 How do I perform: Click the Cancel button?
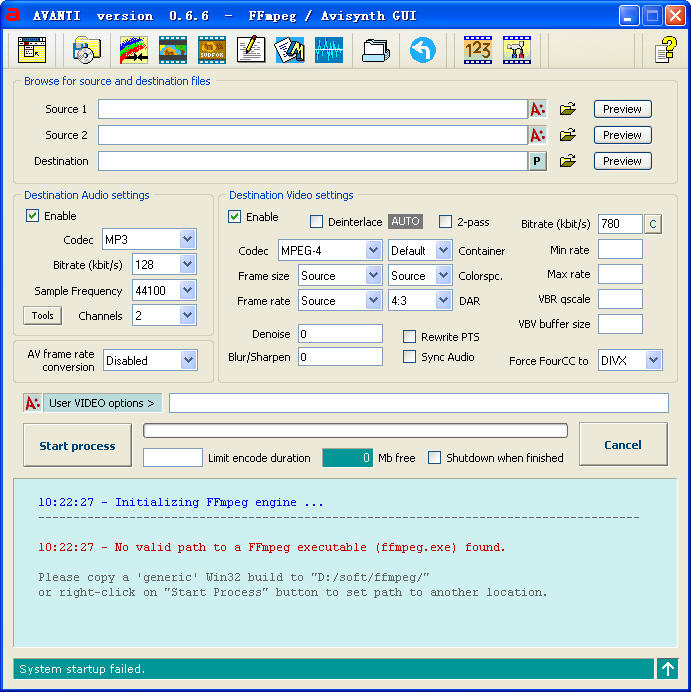tap(623, 444)
